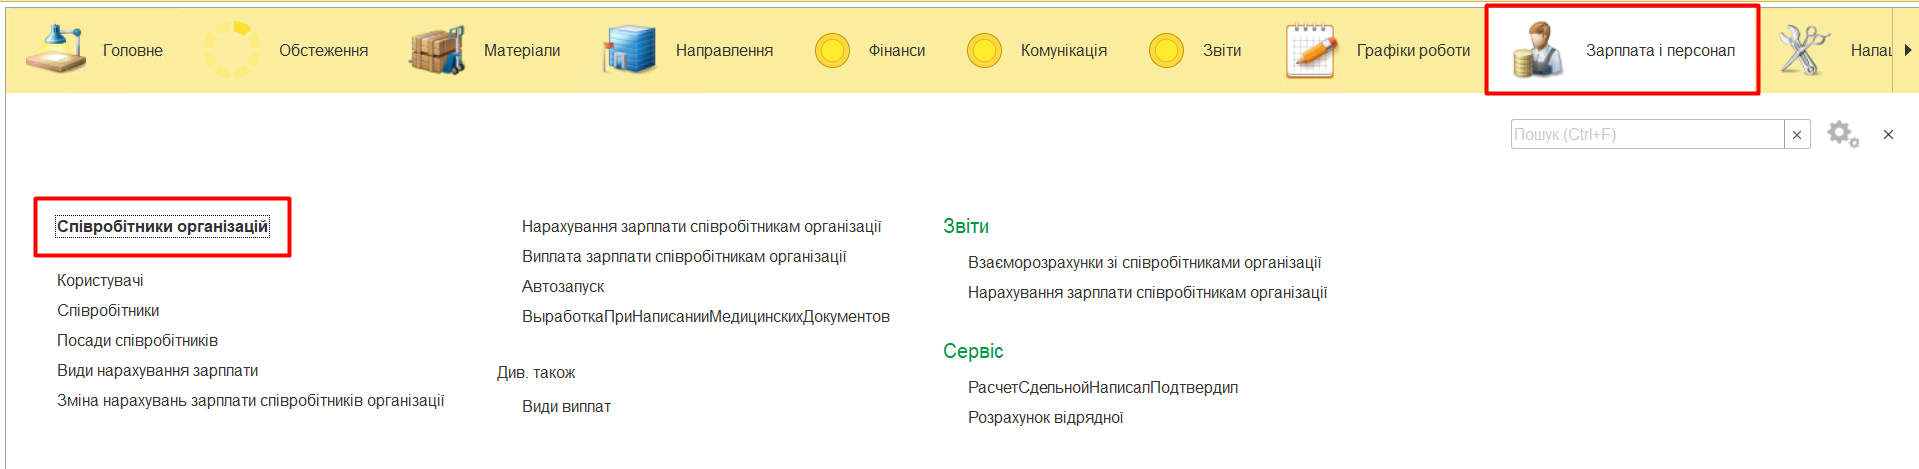Image resolution: width=1919 pixels, height=469 pixels.
Task: Switch to the Комунікація section
Action: click(1063, 50)
